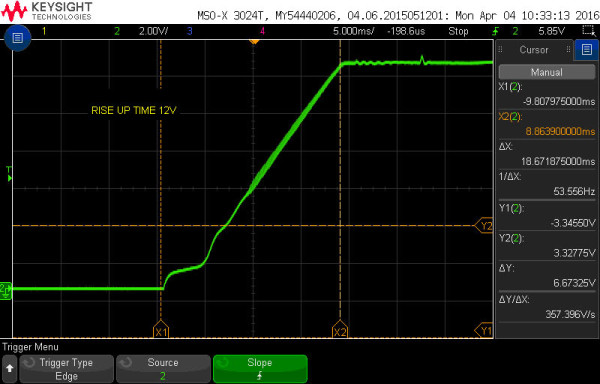Click the zoom selection box icon at top-right
Image resolution: width=600 pixels, height=384 pixels.
click(588, 31)
